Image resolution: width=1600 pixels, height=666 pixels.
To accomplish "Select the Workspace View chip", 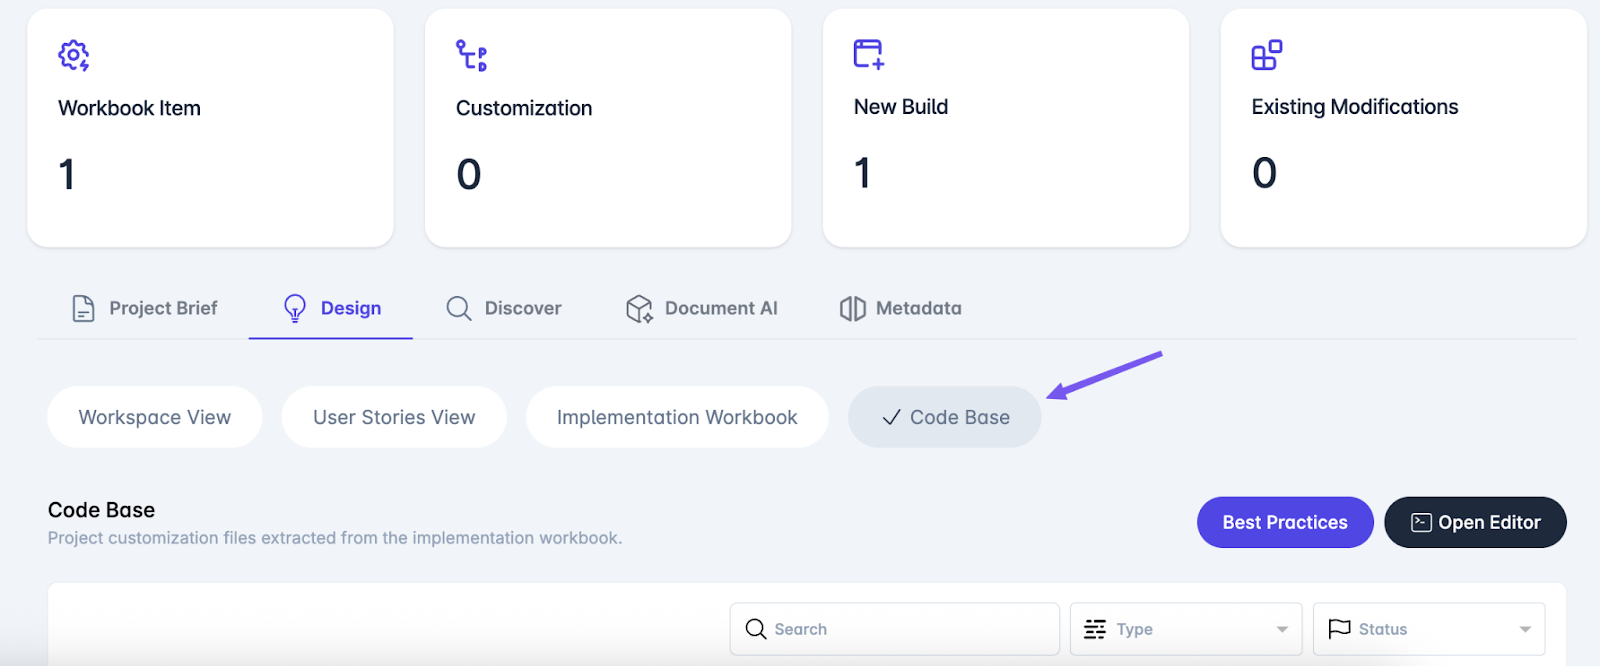I will pyautogui.click(x=155, y=417).
